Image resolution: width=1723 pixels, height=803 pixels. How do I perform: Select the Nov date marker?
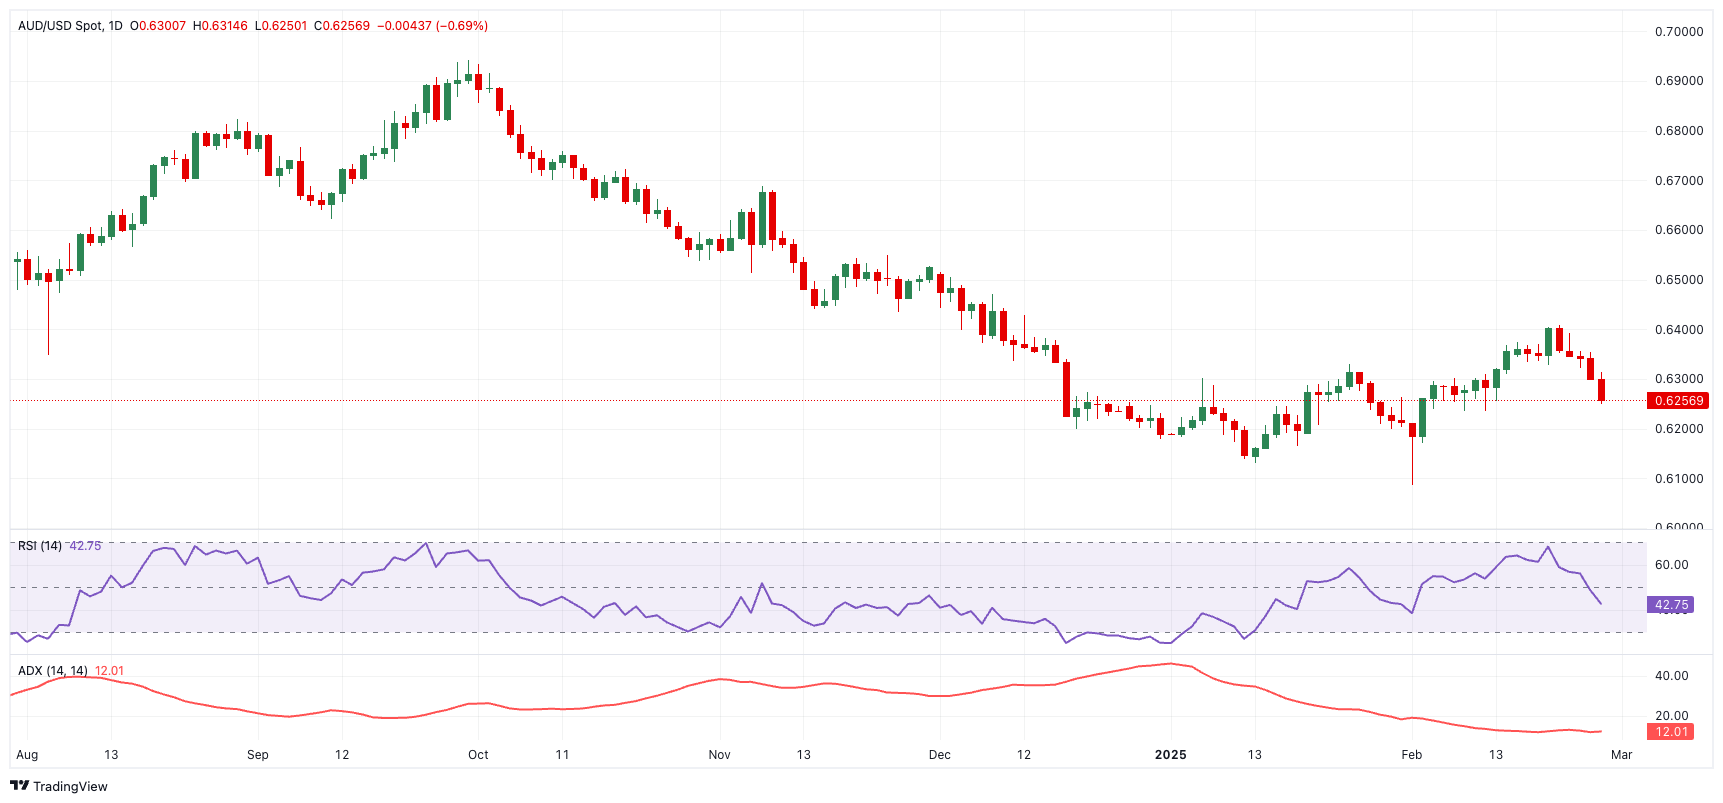pos(719,755)
